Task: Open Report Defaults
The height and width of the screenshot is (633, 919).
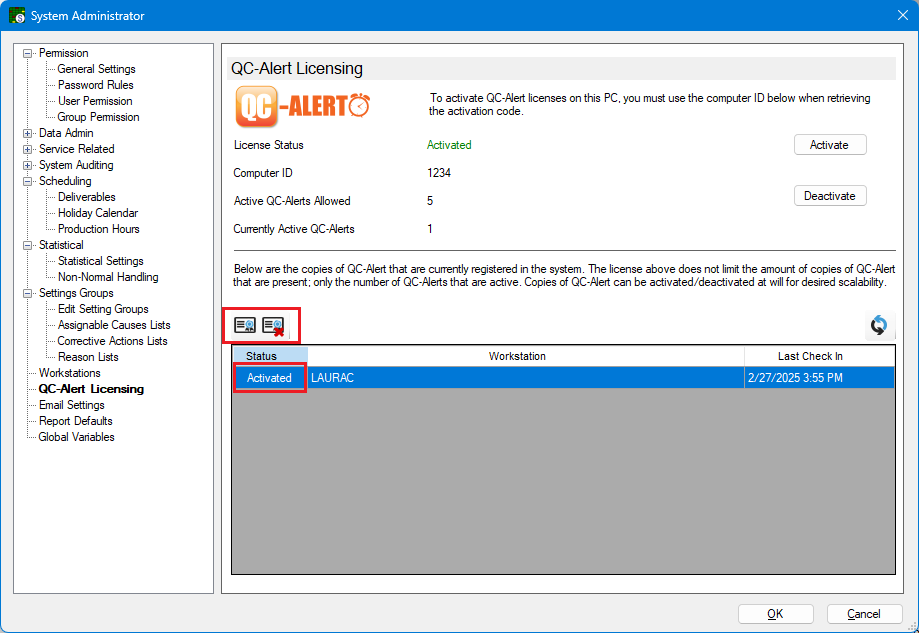Action: pos(76,421)
